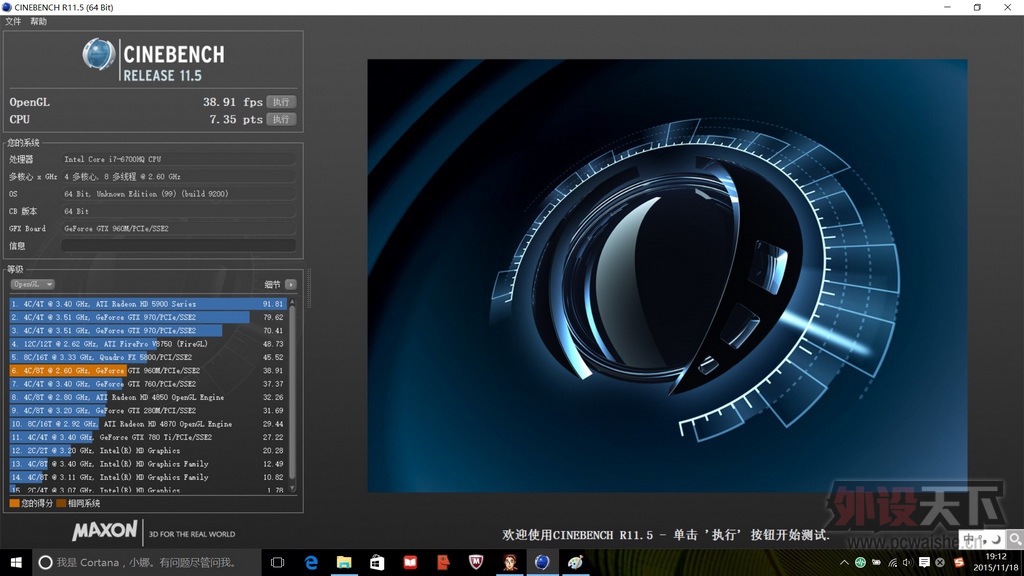Select ranking row 4 ATI FirePro V8750
Viewport: 1024px width, 576px height.
point(148,344)
